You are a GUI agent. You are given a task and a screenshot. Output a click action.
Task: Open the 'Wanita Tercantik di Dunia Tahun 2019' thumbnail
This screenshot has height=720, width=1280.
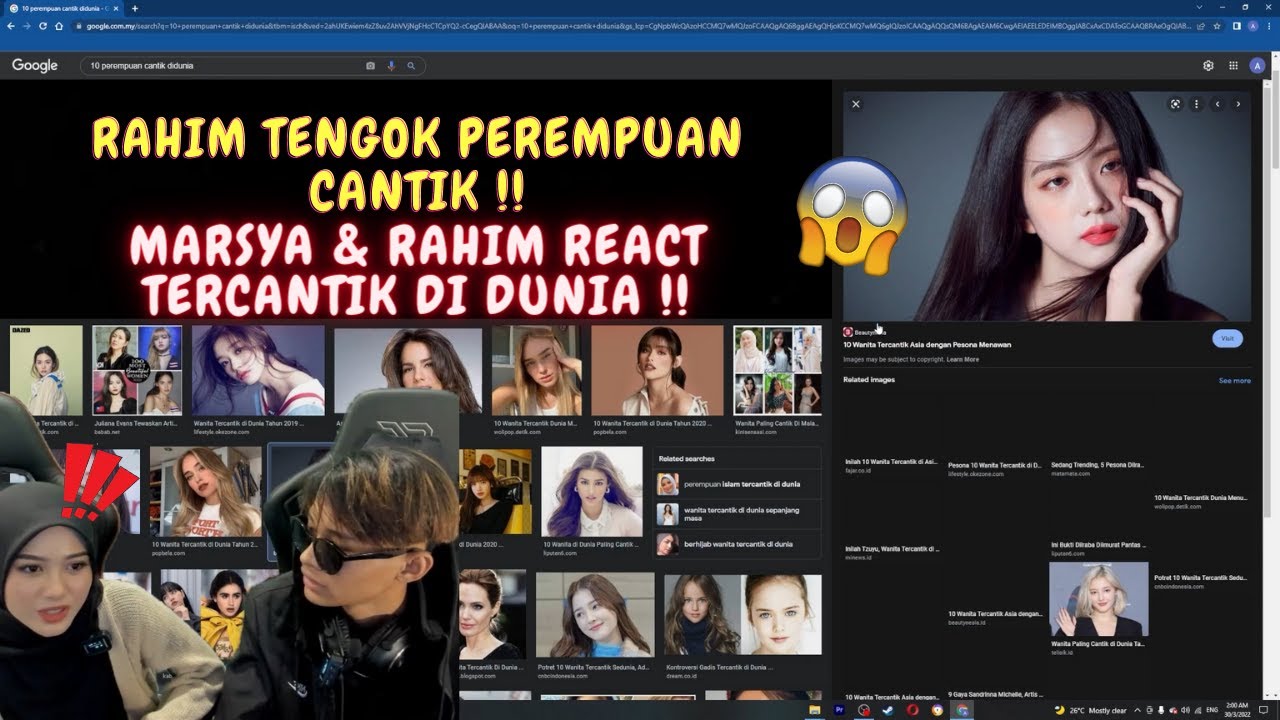[258, 370]
